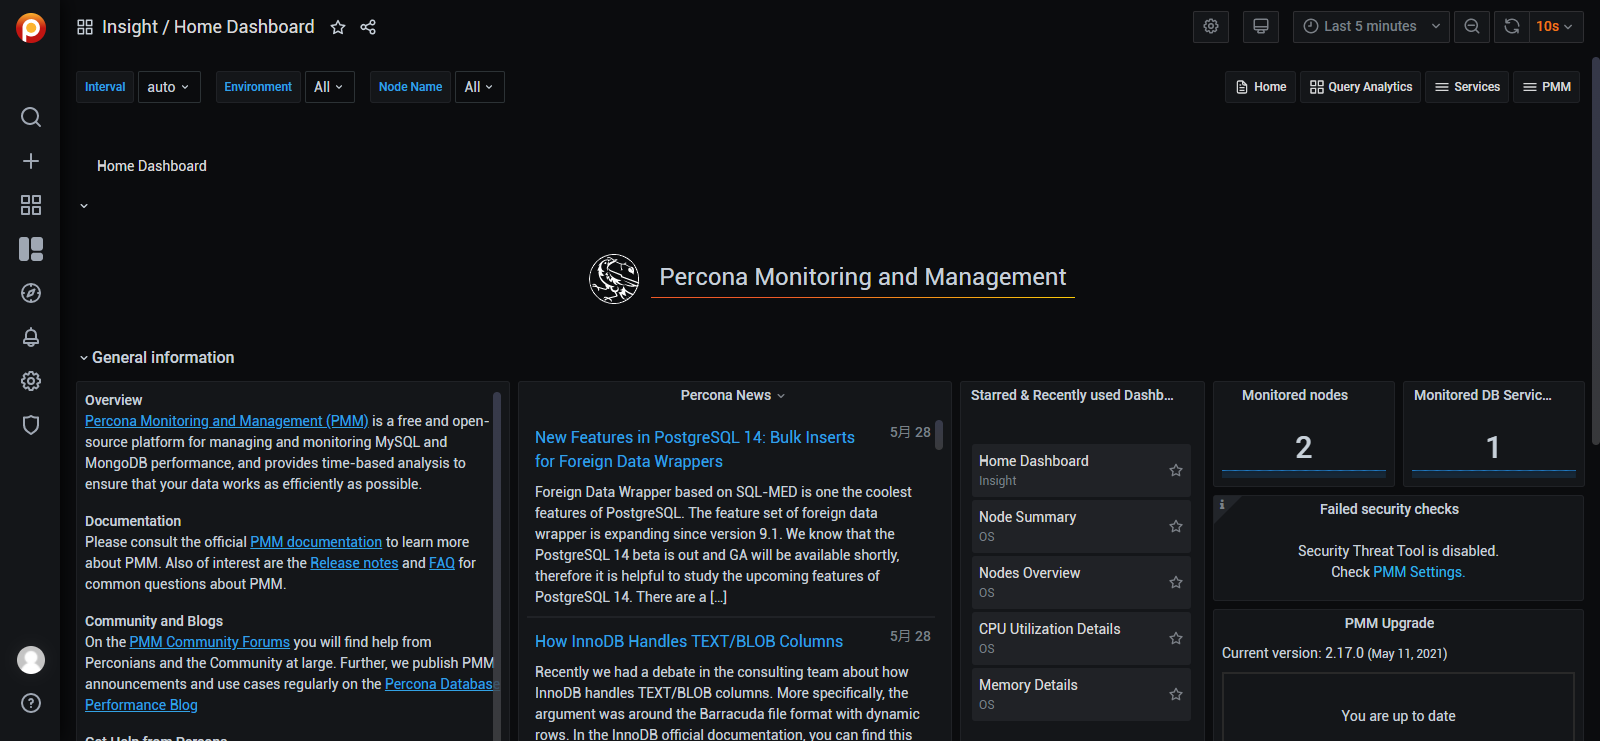Open the Services menu
Image resolution: width=1600 pixels, height=741 pixels.
tap(1467, 87)
